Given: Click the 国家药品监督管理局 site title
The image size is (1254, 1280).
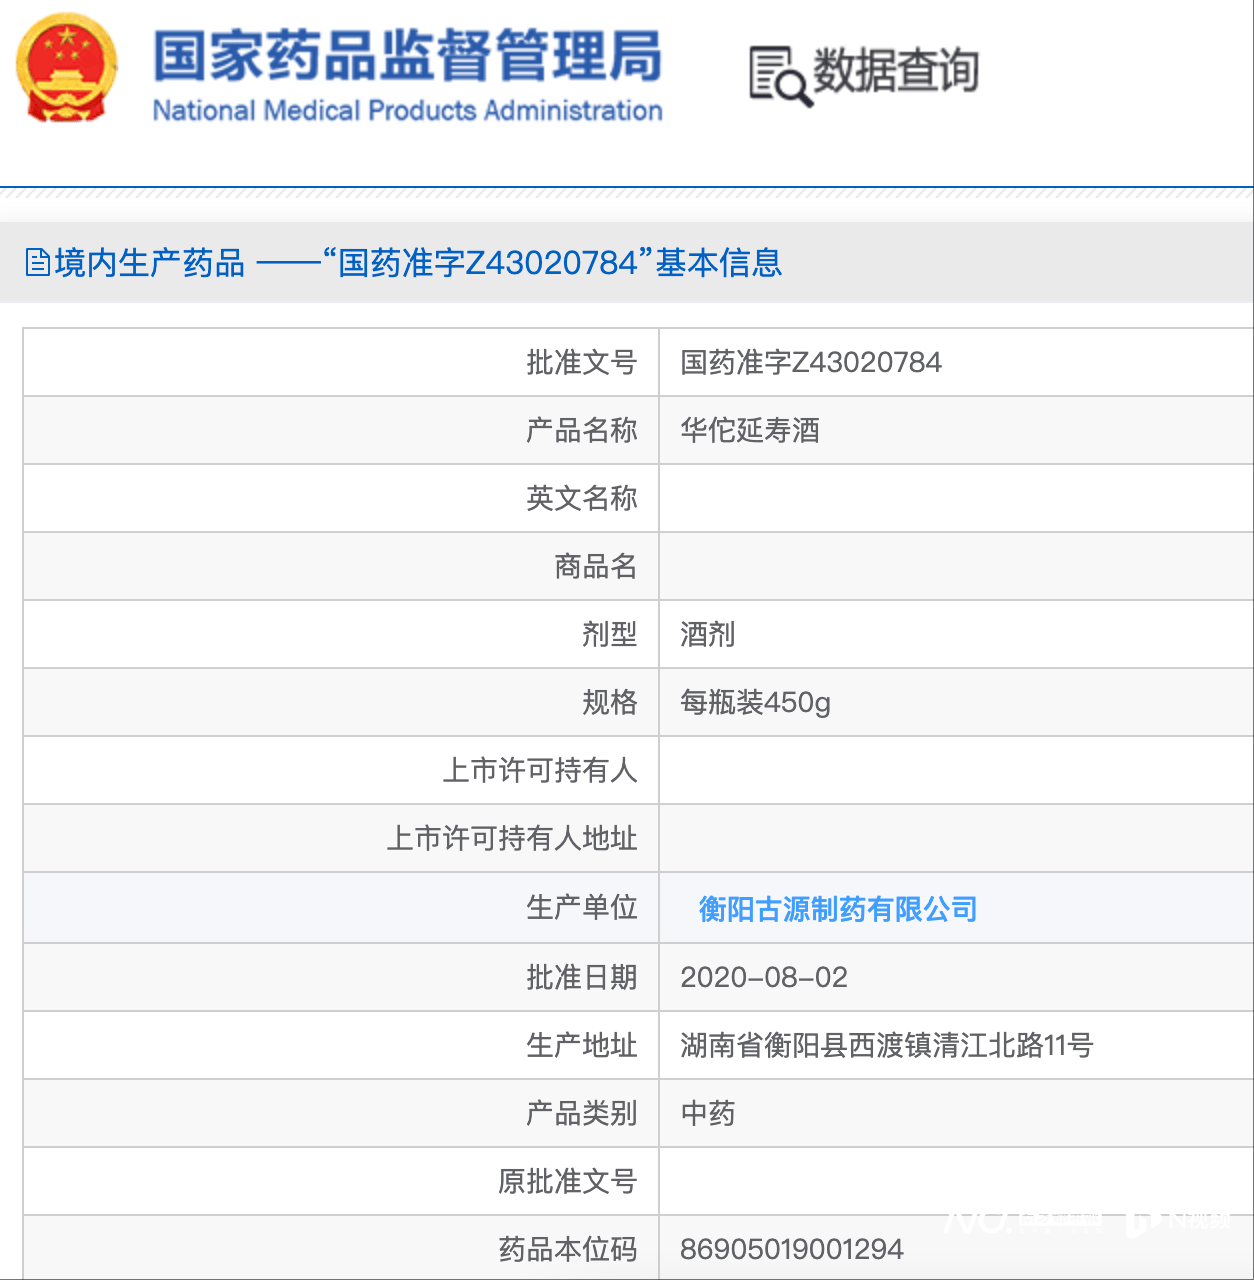Looking at the screenshot, I should point(407,55).
